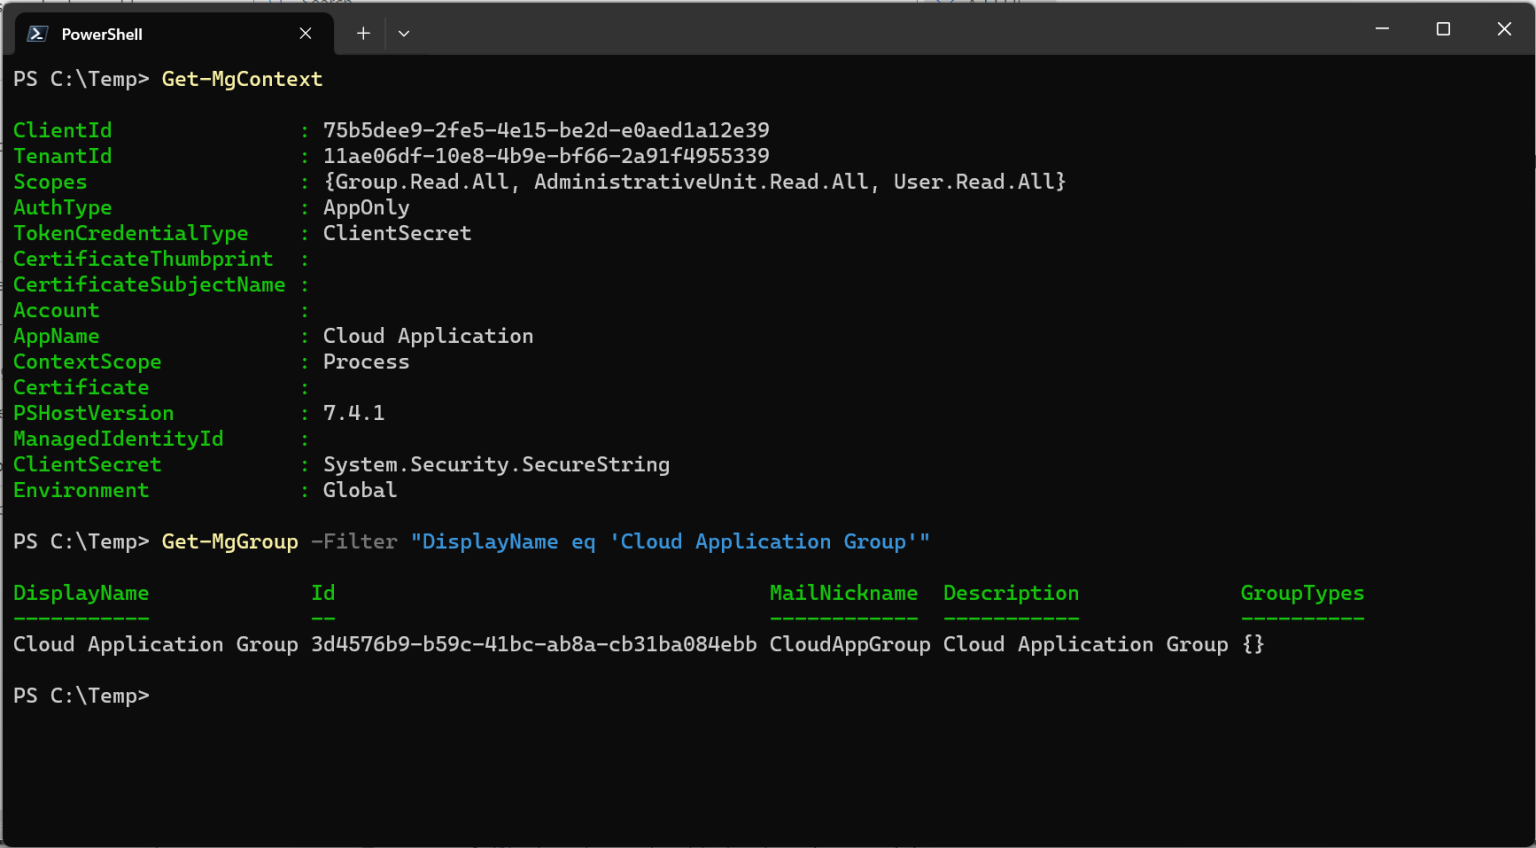Screen dimensions: 1536x848
Task: Click the PowerShell icon on the tab
Action: [37, 34]
